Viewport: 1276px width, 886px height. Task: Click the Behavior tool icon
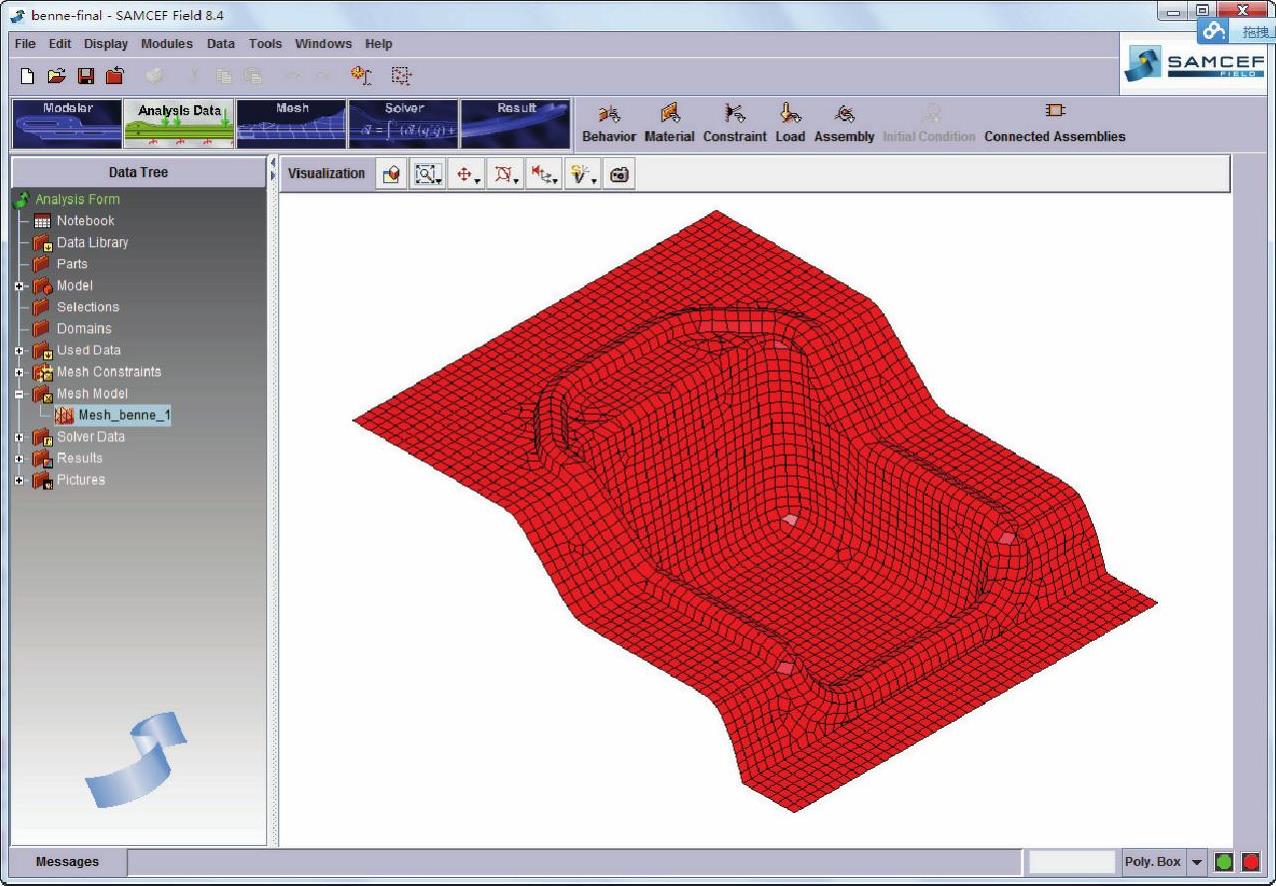(x=608, y=115)
